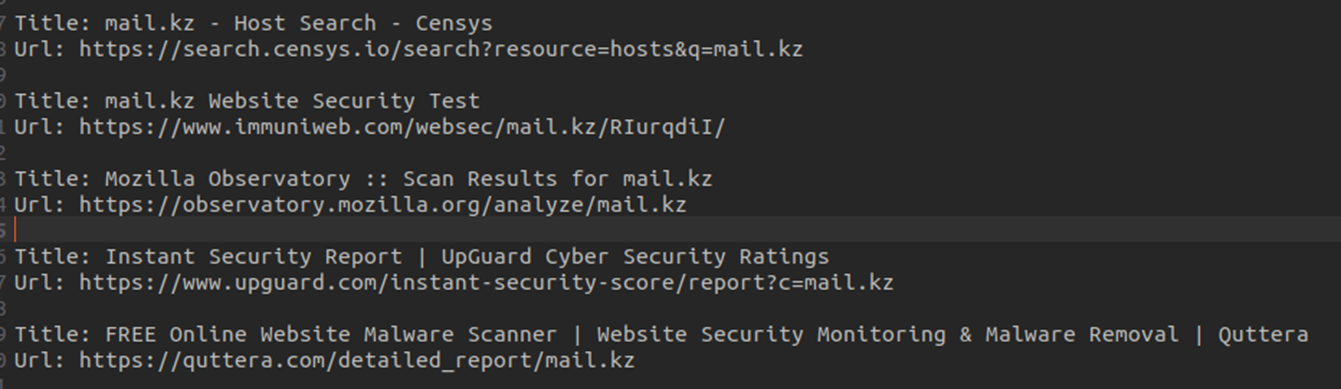Click the upguard.com instant-security-score URL
The image size is (1341, 389).
click(x=487, y=282)
